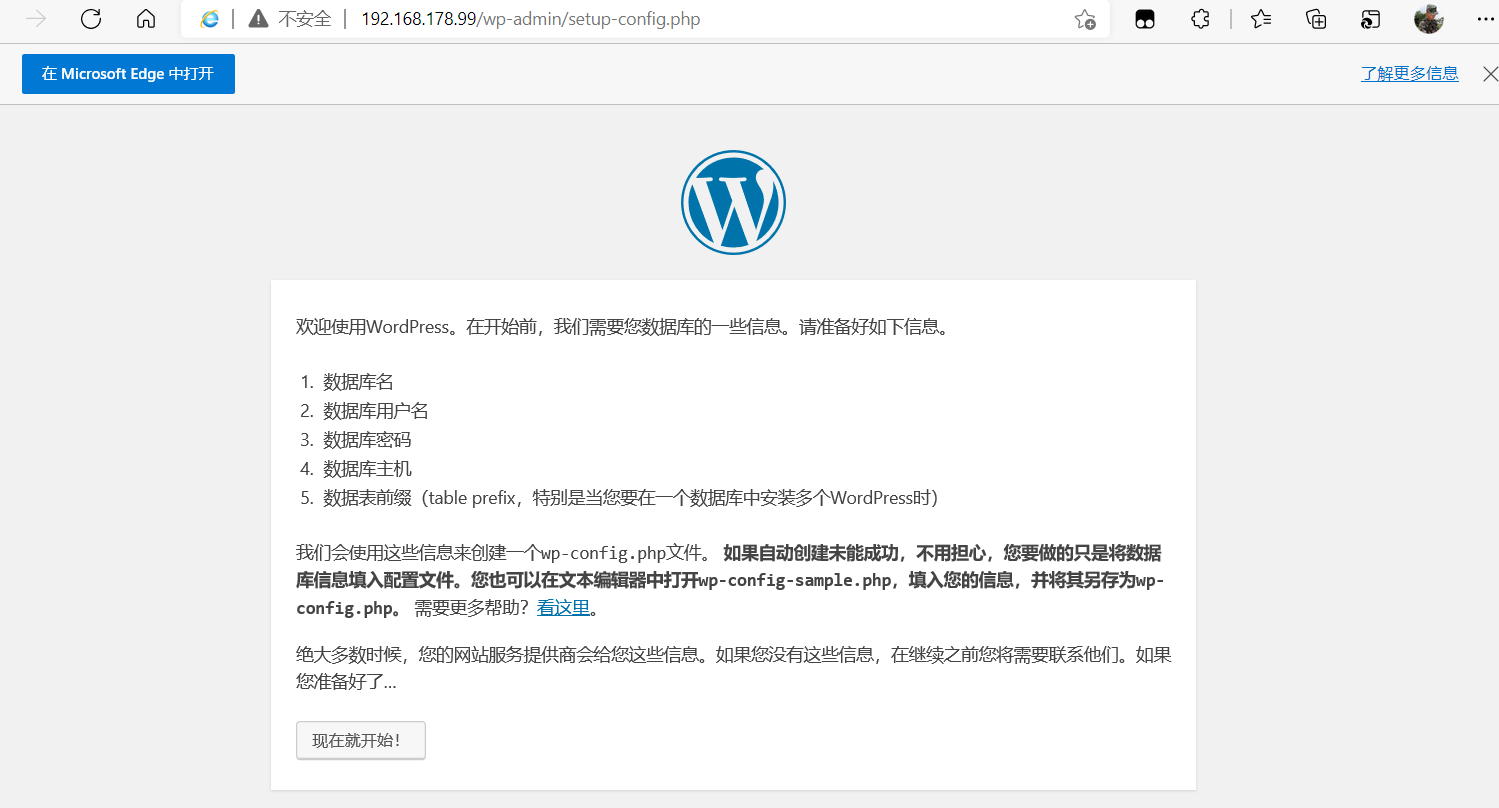The width and height of the screenshot is (1499, 808).
Task: Click the 数据表前缀 (table prefix) list item
Action: pos(630,498)
